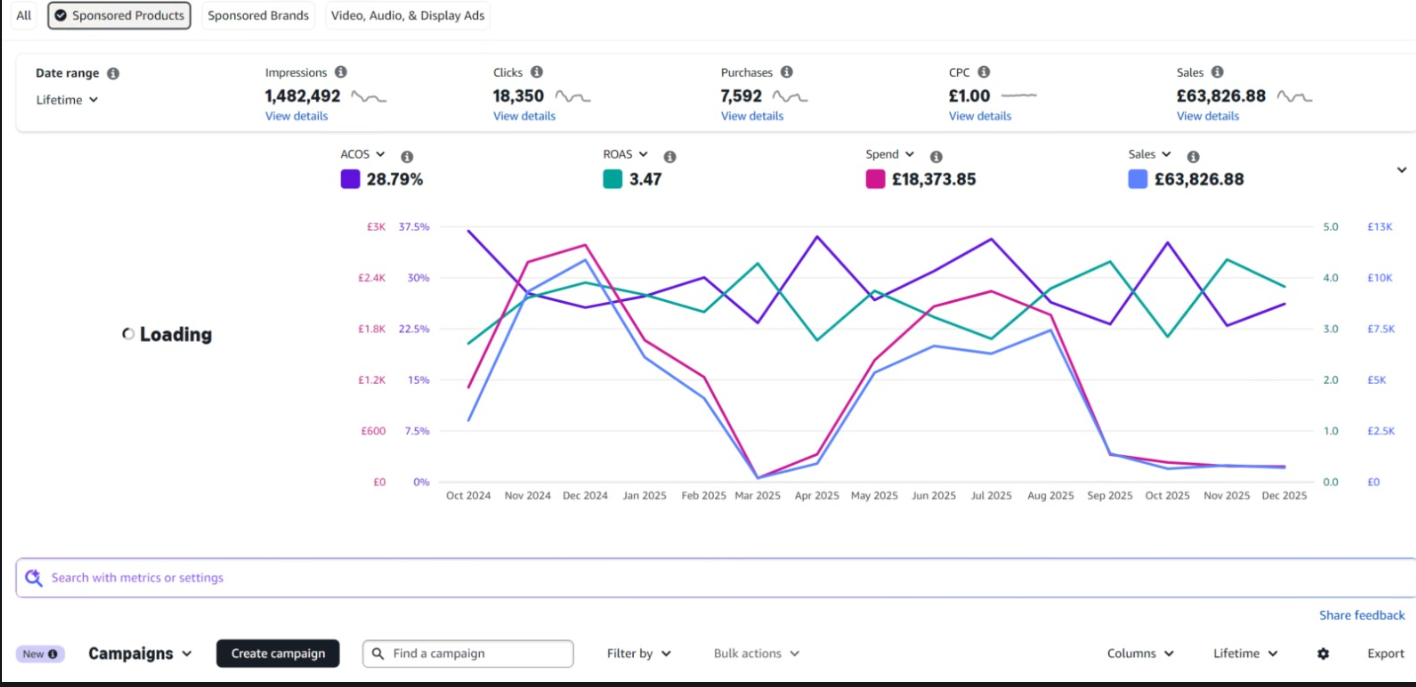
Task: Click the purple ACOS color swatch
Action: click(350, 179)
